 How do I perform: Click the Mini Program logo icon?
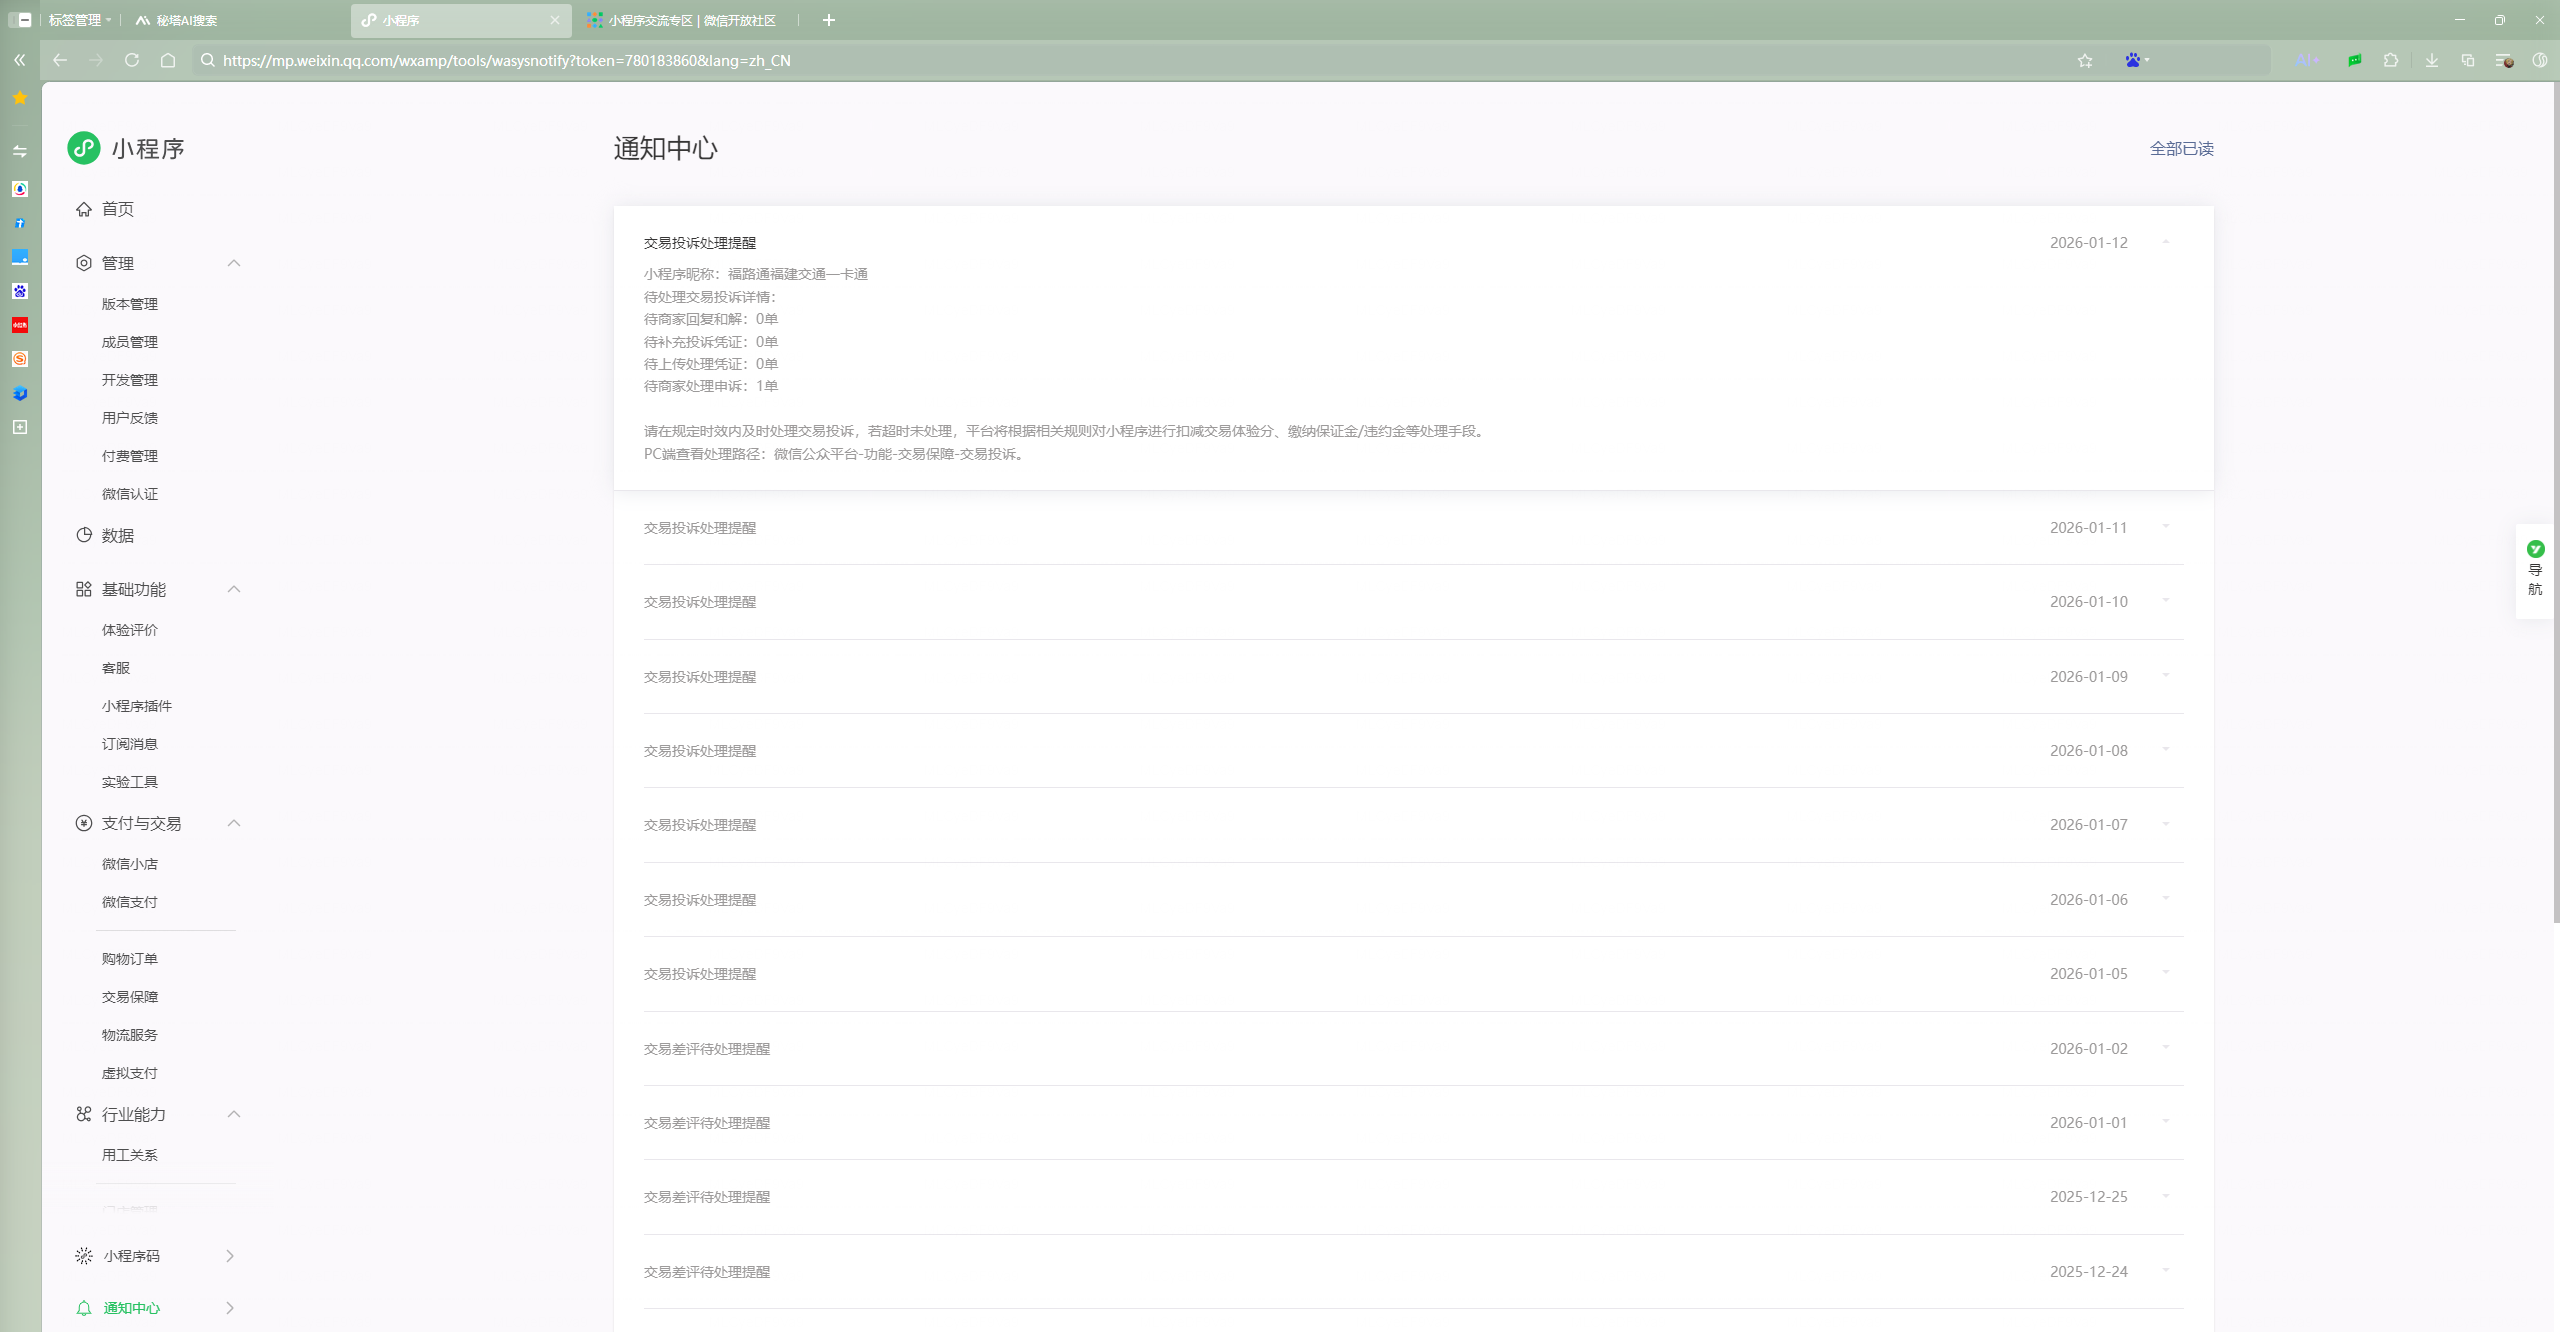[84, 148]
